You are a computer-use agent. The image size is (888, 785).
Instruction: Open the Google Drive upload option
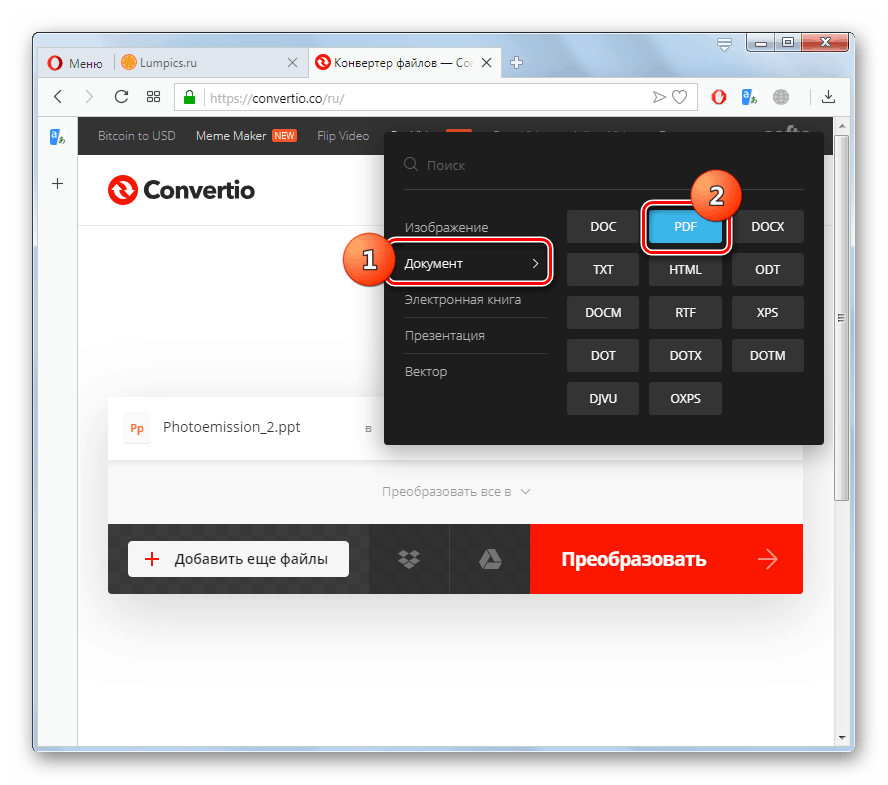pyautogui.click(x=489, y=558)
